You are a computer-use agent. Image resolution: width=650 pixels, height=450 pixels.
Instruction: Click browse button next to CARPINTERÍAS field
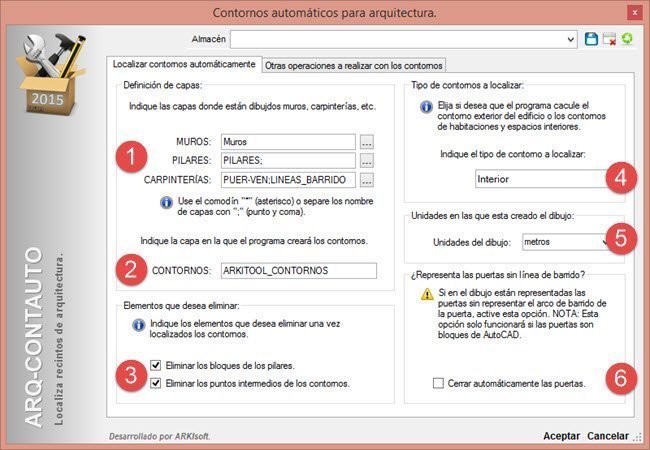[366, 180]
